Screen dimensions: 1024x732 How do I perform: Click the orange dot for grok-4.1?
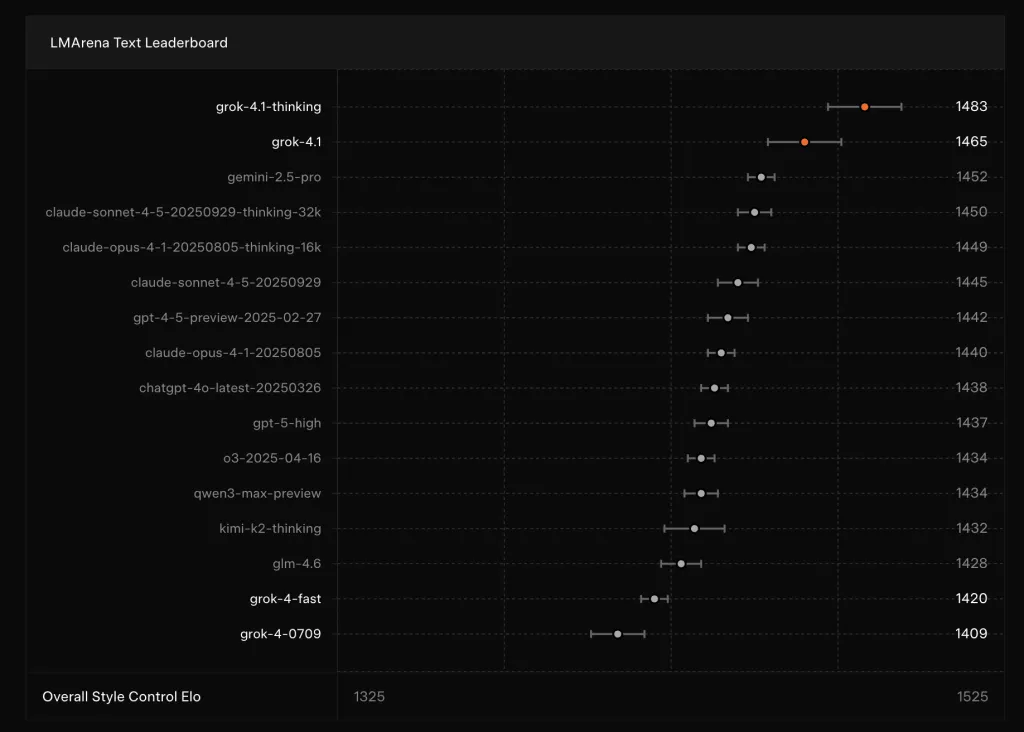tap(804, 141)
